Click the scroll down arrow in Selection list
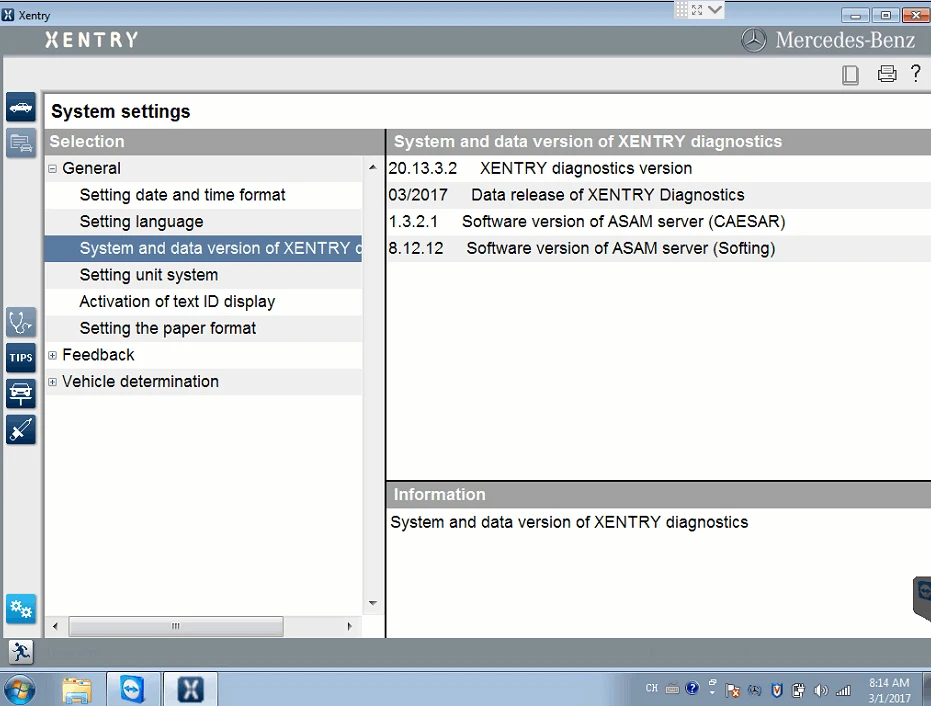Image resolution: width=931 pixels, height=706 pixels. click(373, 603)
